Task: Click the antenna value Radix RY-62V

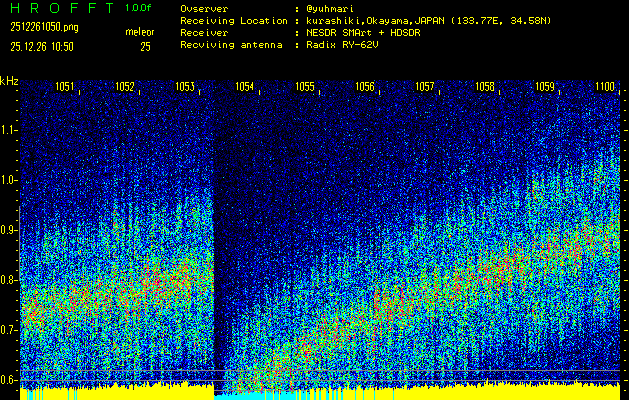Action: click(x=342, y=45)
